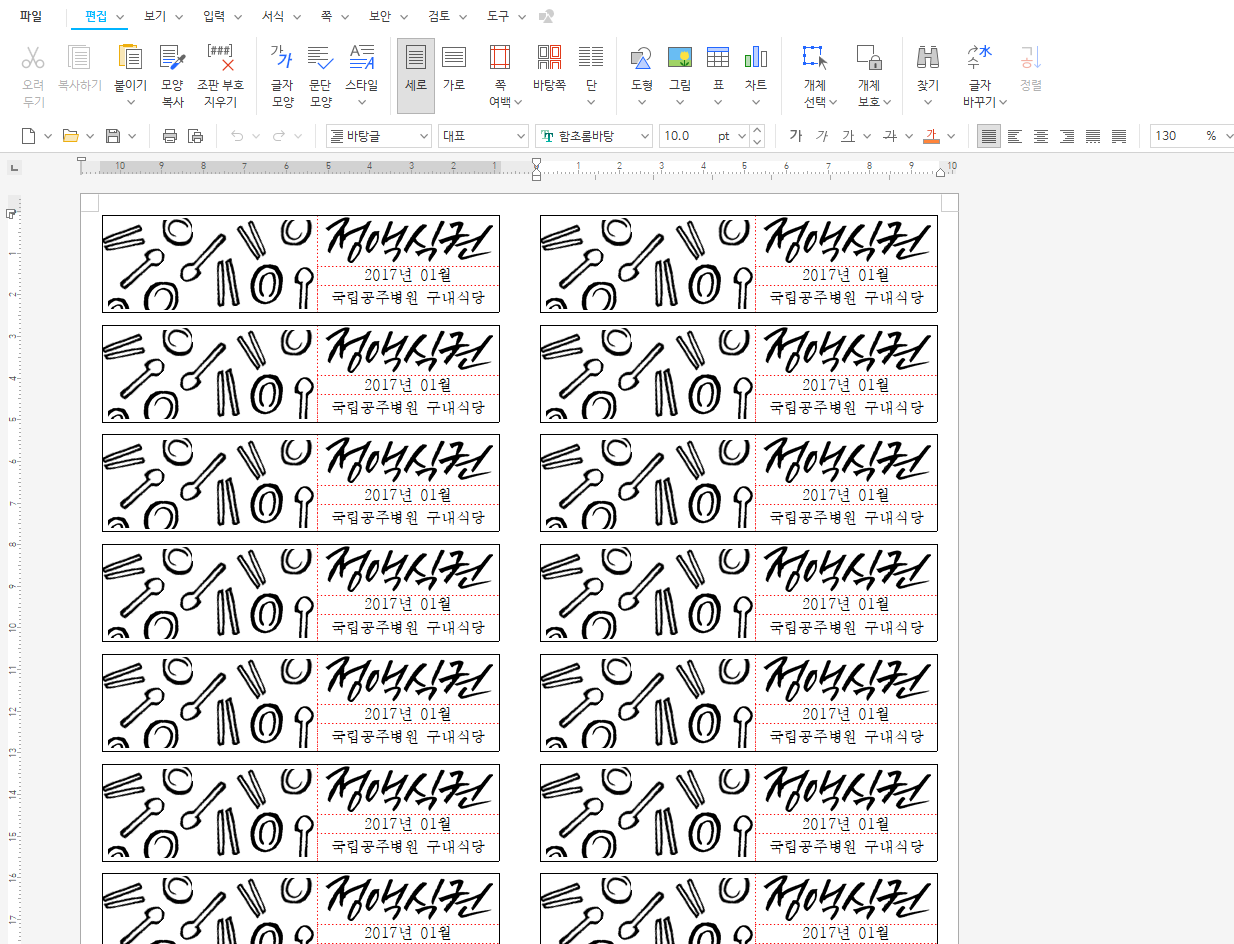The image size is (1234, 944).
Task: Switch to the 서식 format tab
Action: [x=273, y=16]
